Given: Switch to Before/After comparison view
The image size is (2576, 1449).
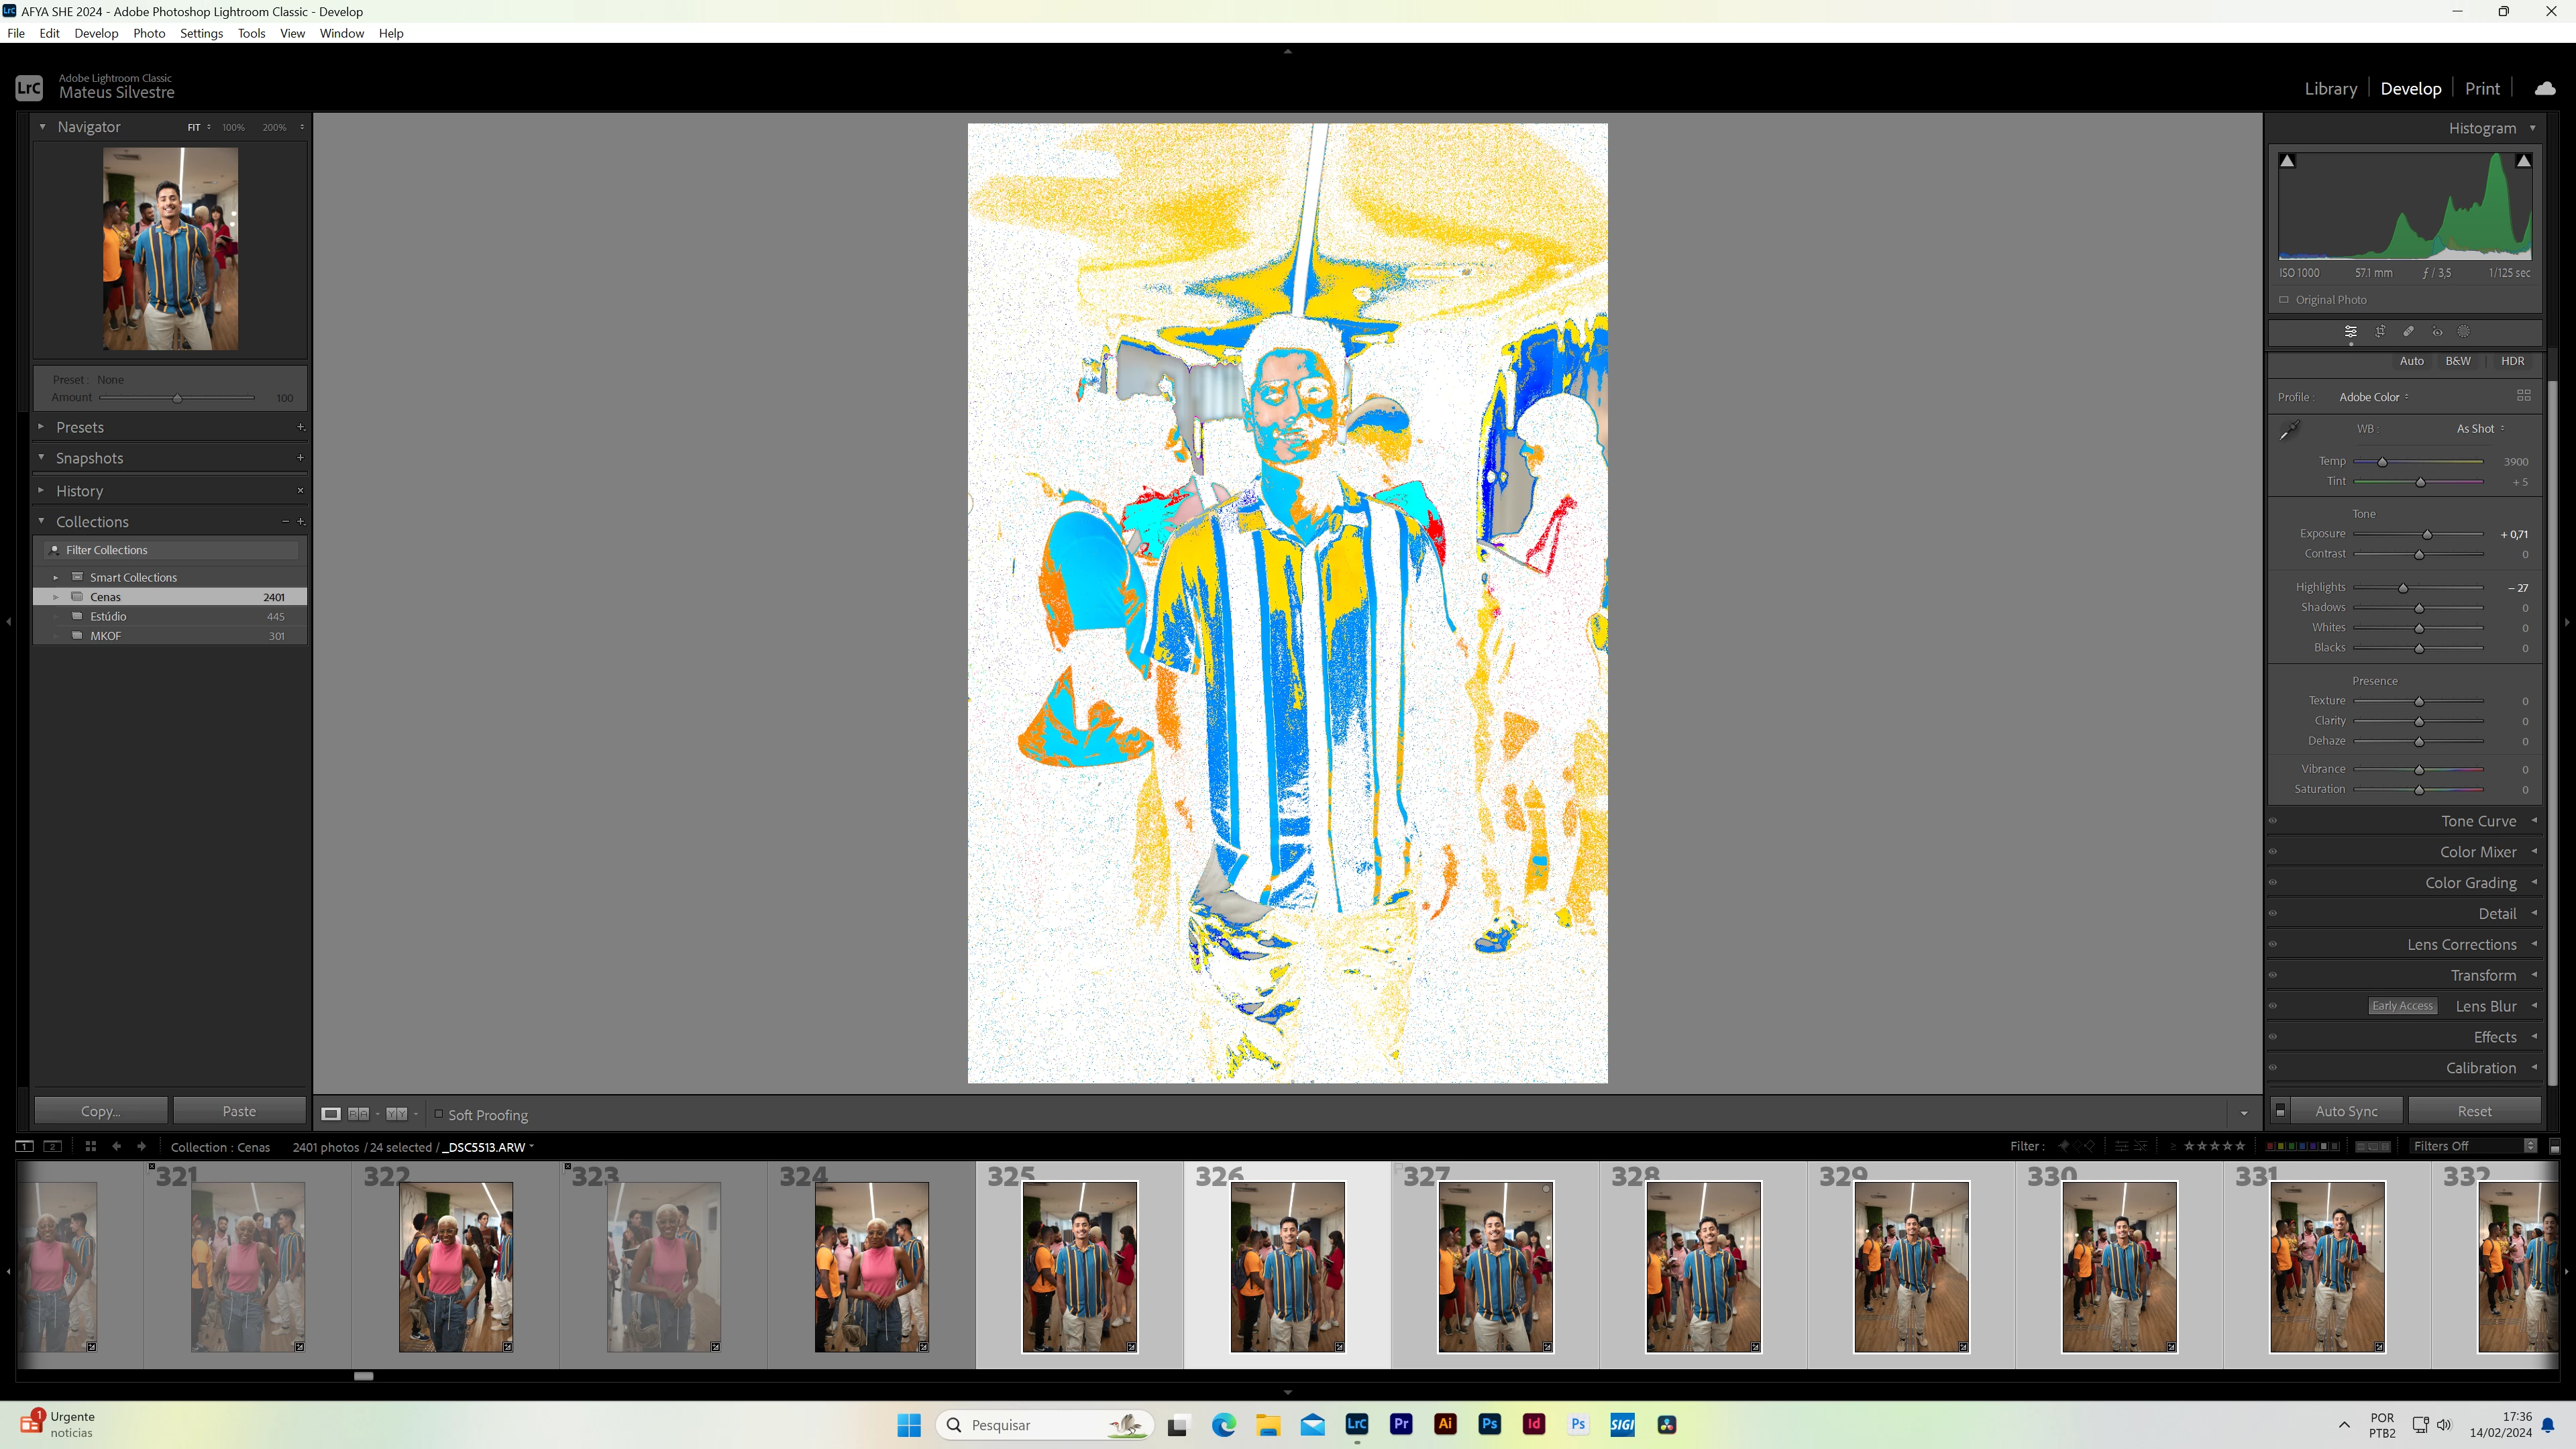Looking at the screenshot, I should coord(397,1113).
